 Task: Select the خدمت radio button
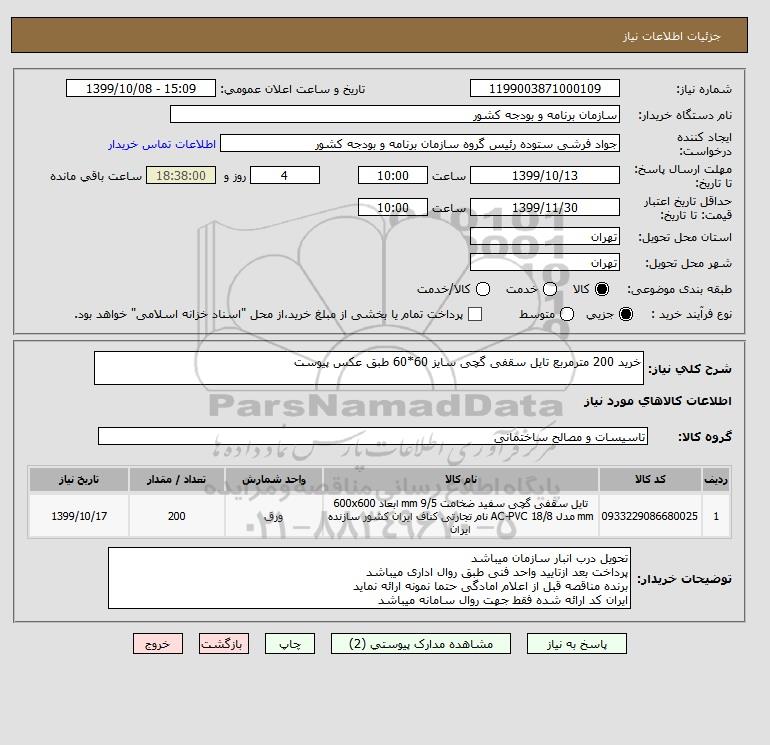point(550,289)
